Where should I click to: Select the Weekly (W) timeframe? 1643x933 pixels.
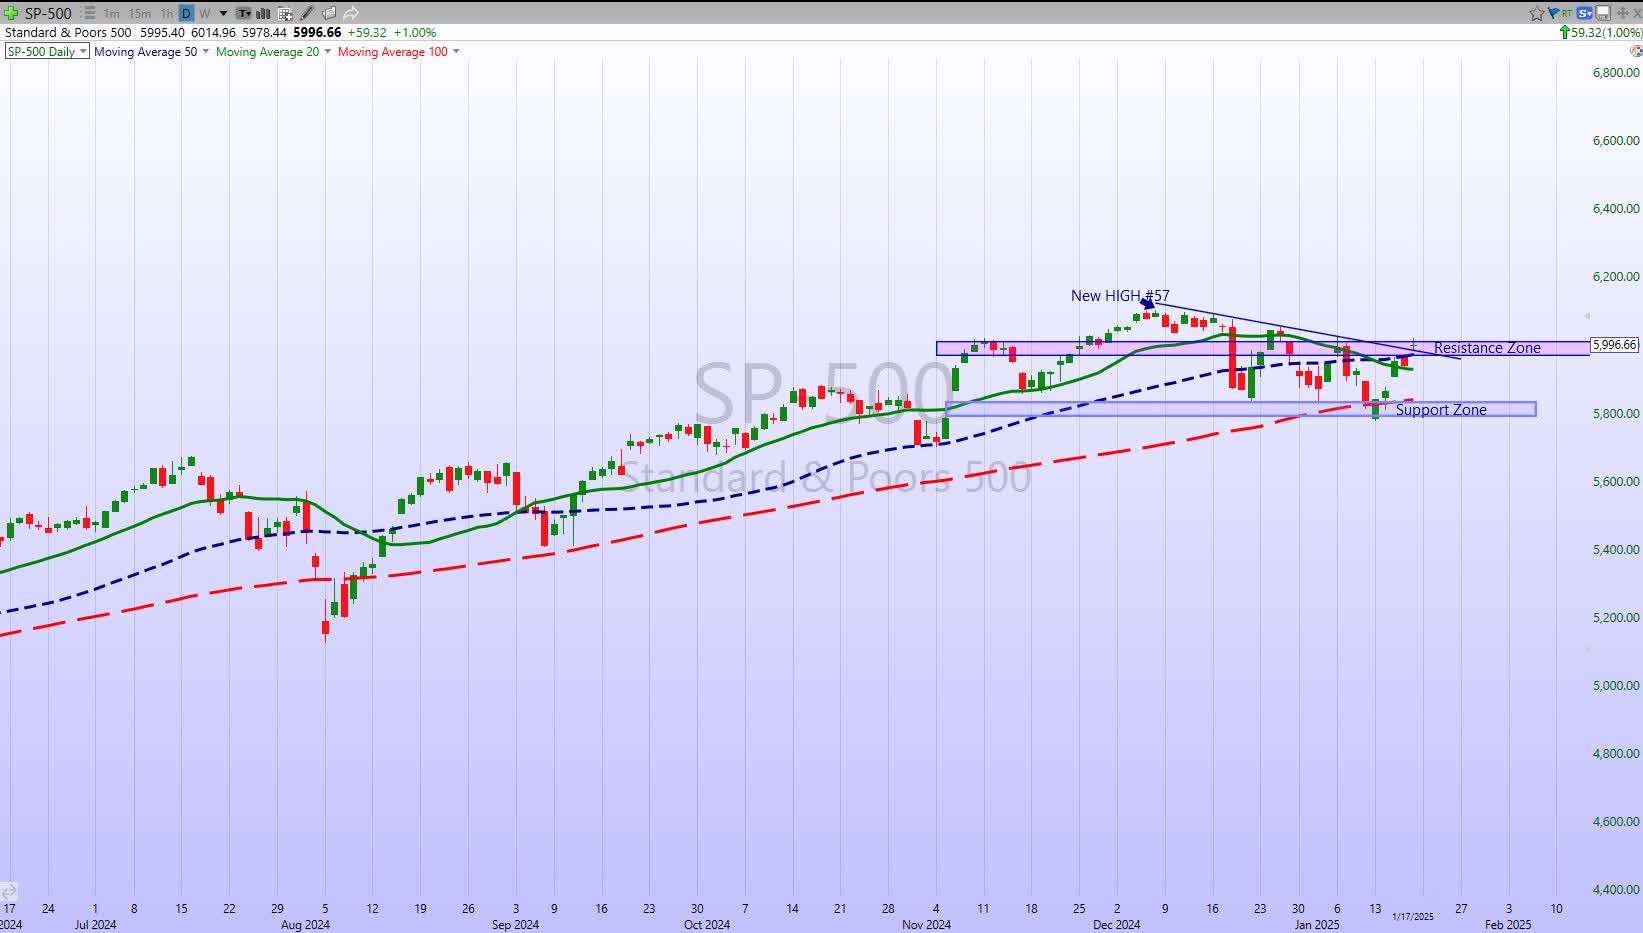(204, 14)
